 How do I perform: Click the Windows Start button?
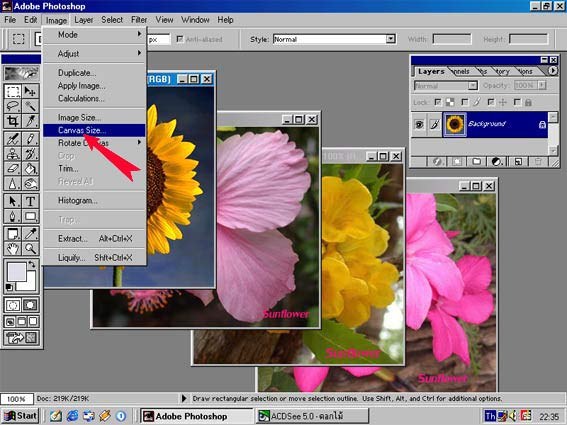tap(21, 416)
